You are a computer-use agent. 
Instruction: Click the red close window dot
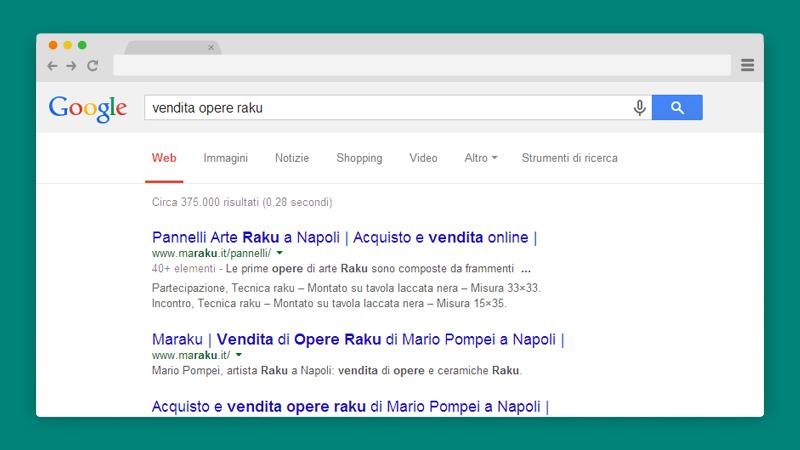(53, 45)
